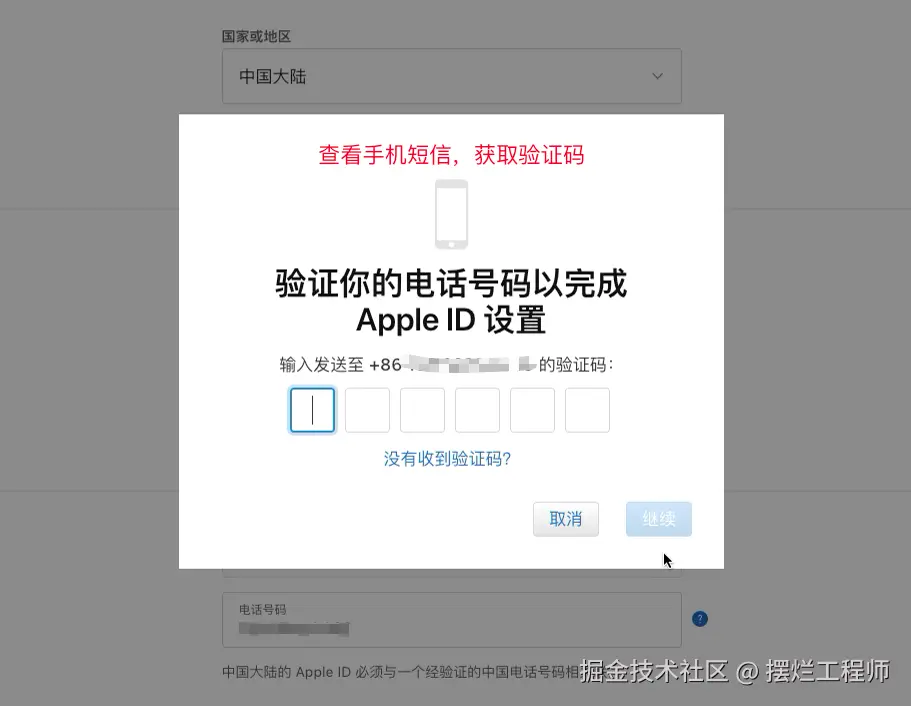Click the 继续 continue button
This screenshot has height=706, width=911.
[659, 519]
